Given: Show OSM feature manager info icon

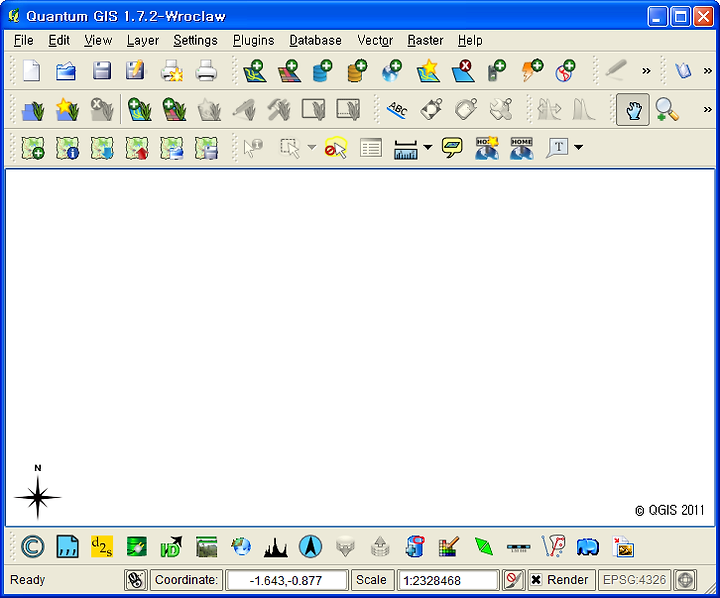Looking at the screenshot, I should [68, 148].
